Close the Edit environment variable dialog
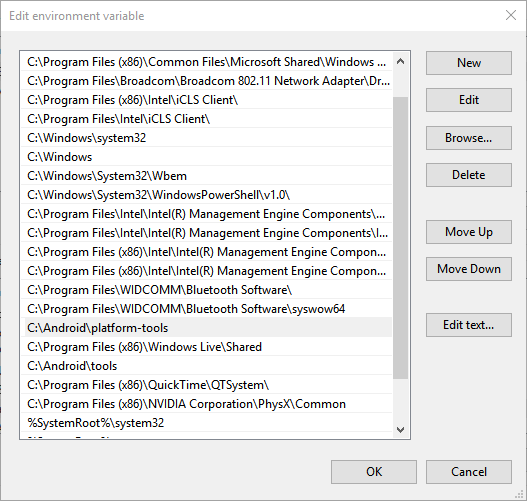Image resolution: width=527 pixels, height=501 pixels. click(x=511, y=15)
